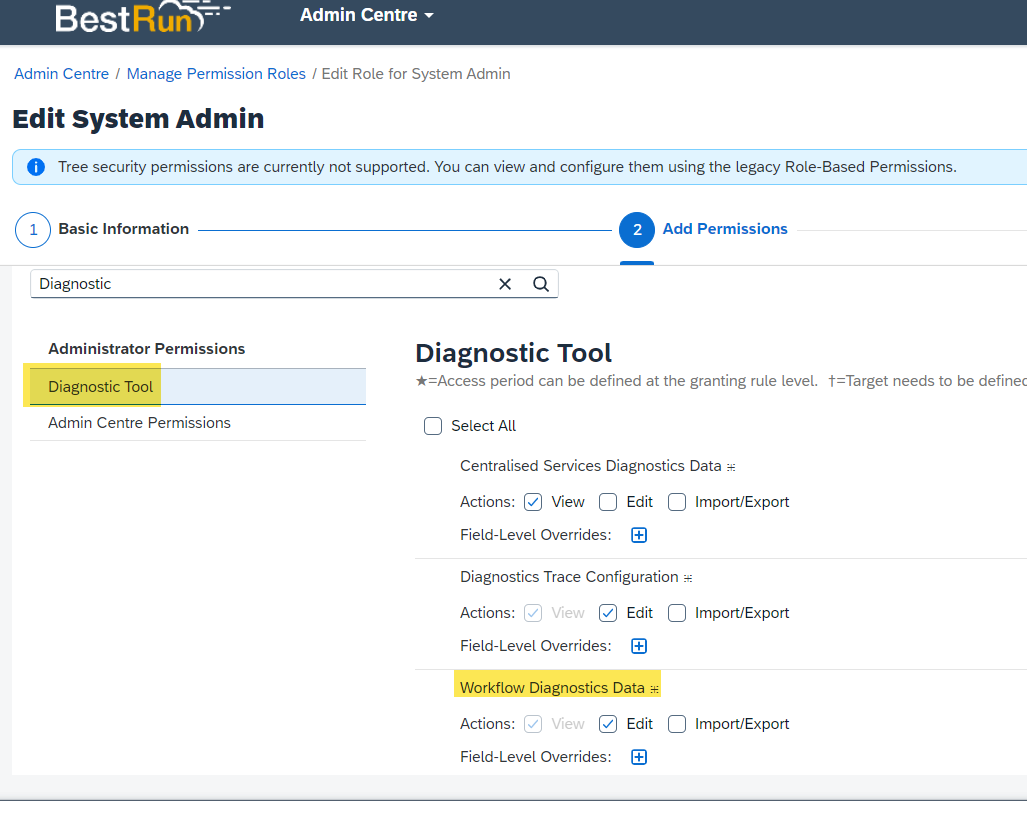The image size is (1027, 813).
Task: Click the disabled View checkbox for Workflow Diagnostics Data
Action: coord(533,724)
